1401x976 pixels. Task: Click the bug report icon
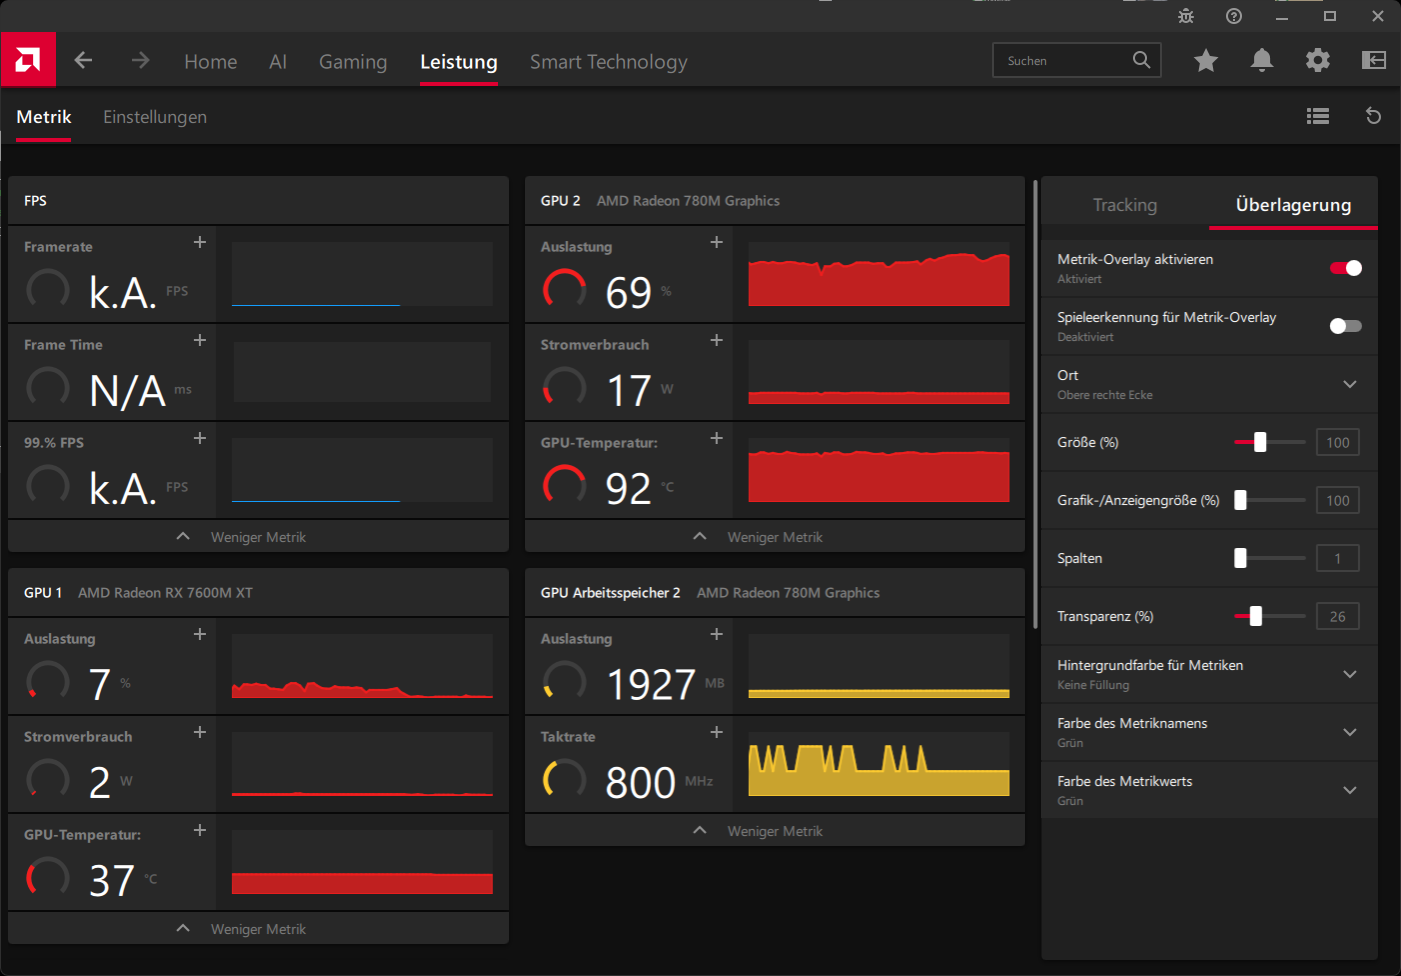(1186, 16)
